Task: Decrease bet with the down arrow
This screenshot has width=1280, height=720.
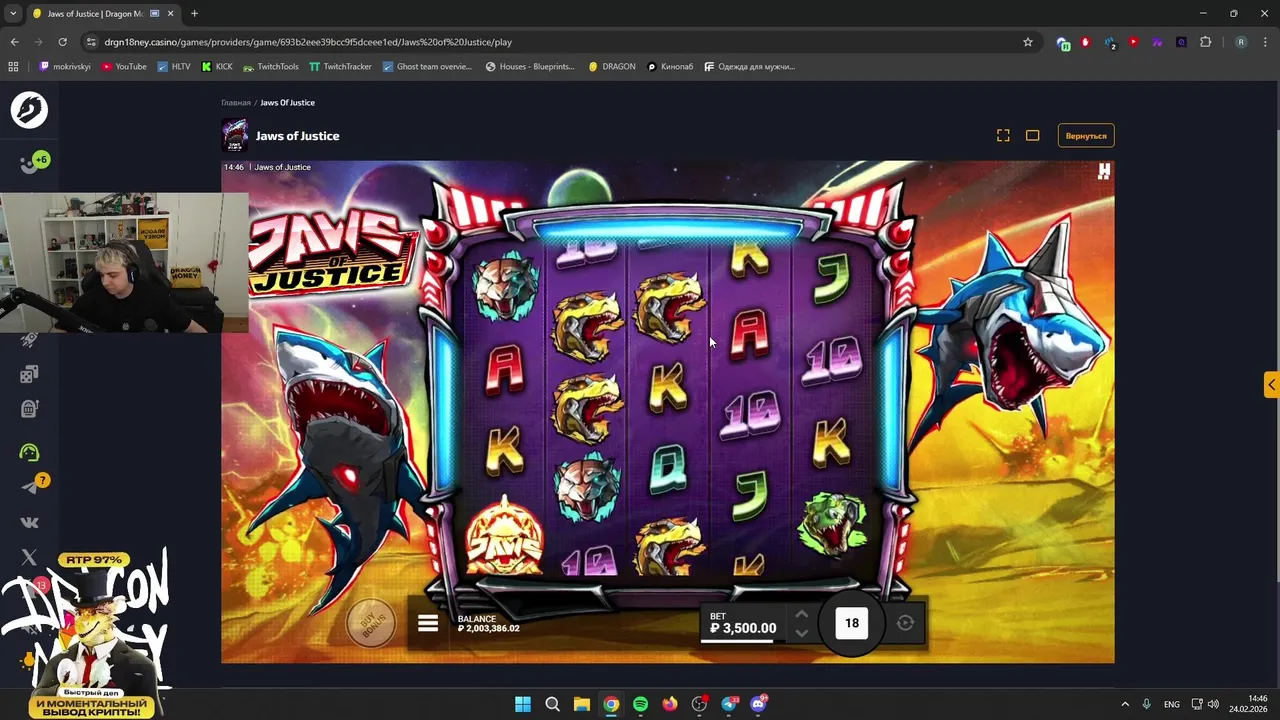Action: [801, 632]
